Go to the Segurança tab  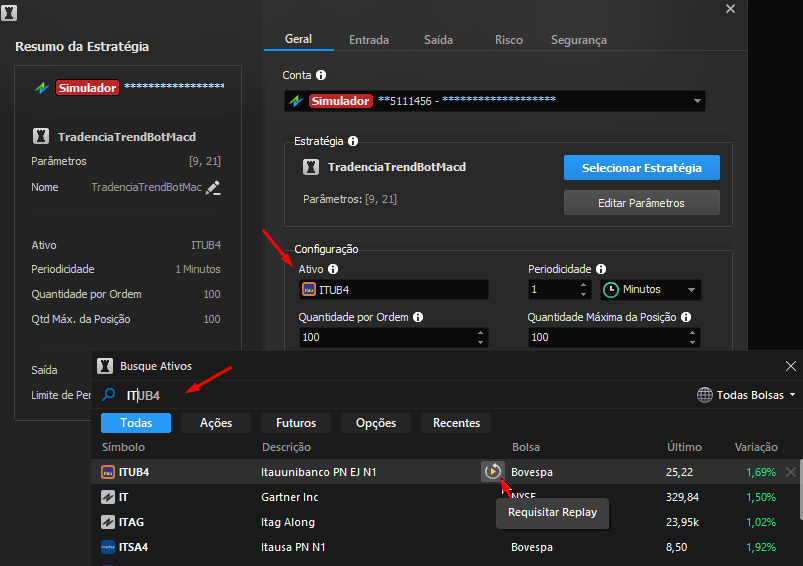tap(579, 40)
